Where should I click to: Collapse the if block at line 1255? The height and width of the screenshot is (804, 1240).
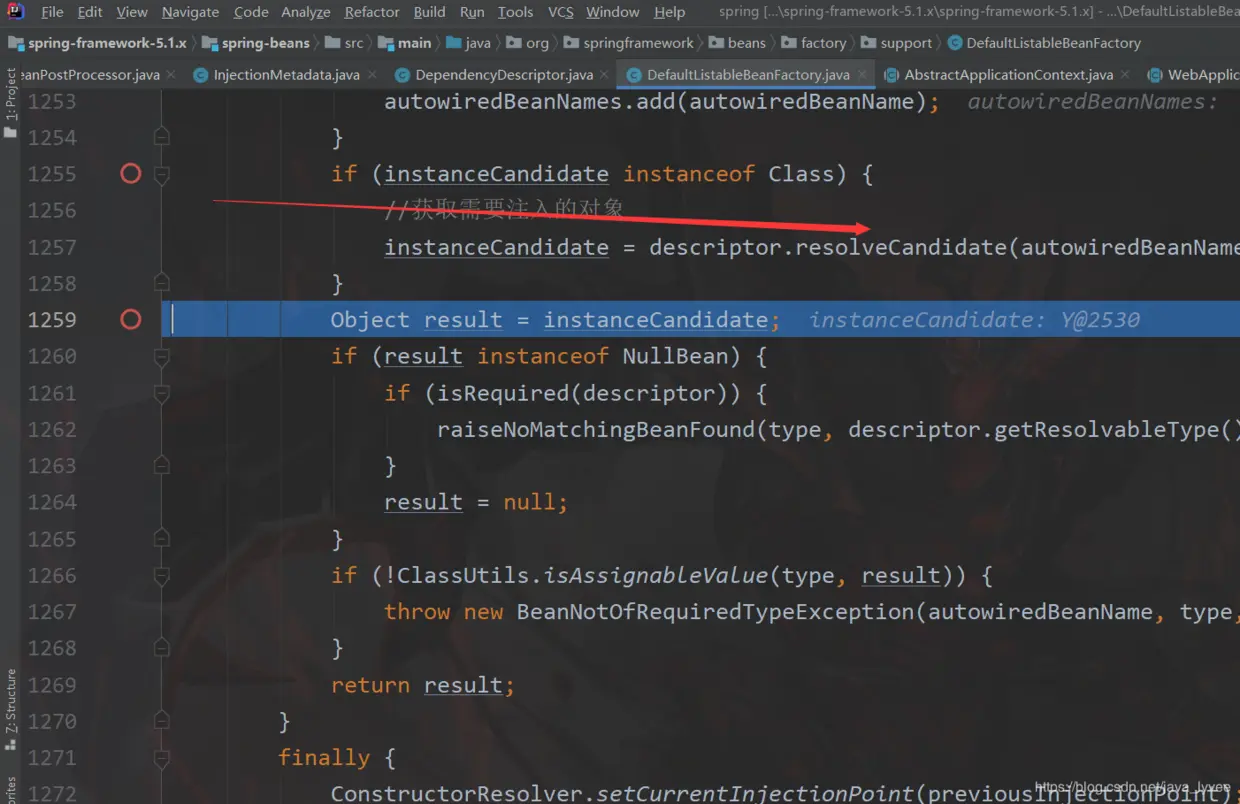[x=162, y=174]
